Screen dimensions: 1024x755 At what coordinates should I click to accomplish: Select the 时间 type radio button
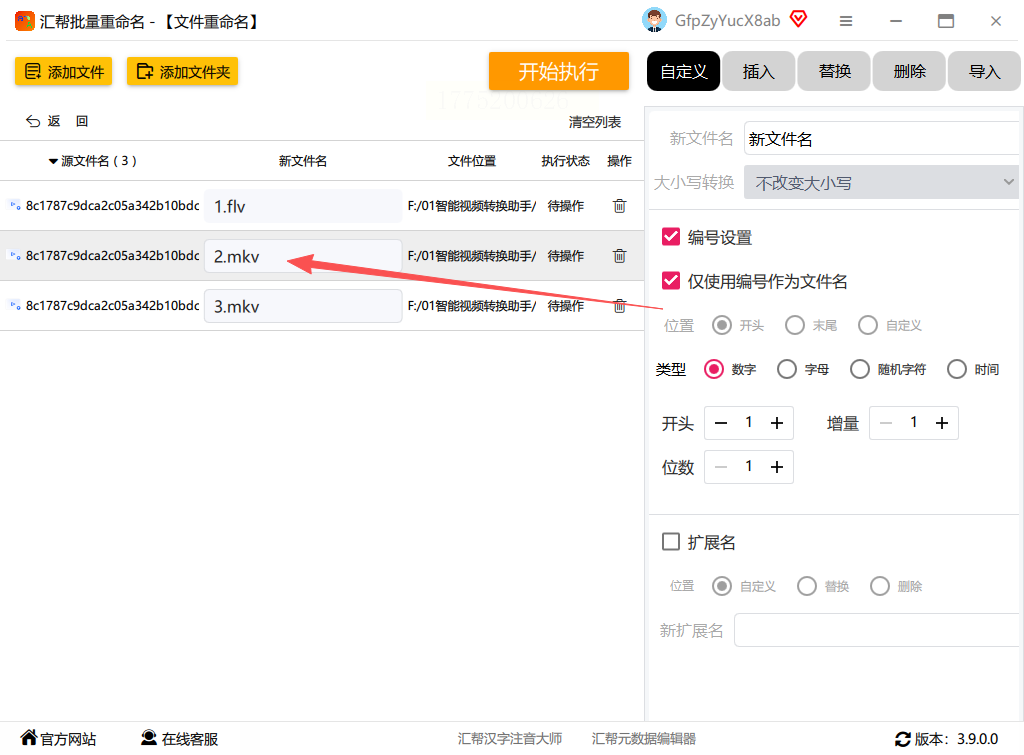(x=957, y=369)
